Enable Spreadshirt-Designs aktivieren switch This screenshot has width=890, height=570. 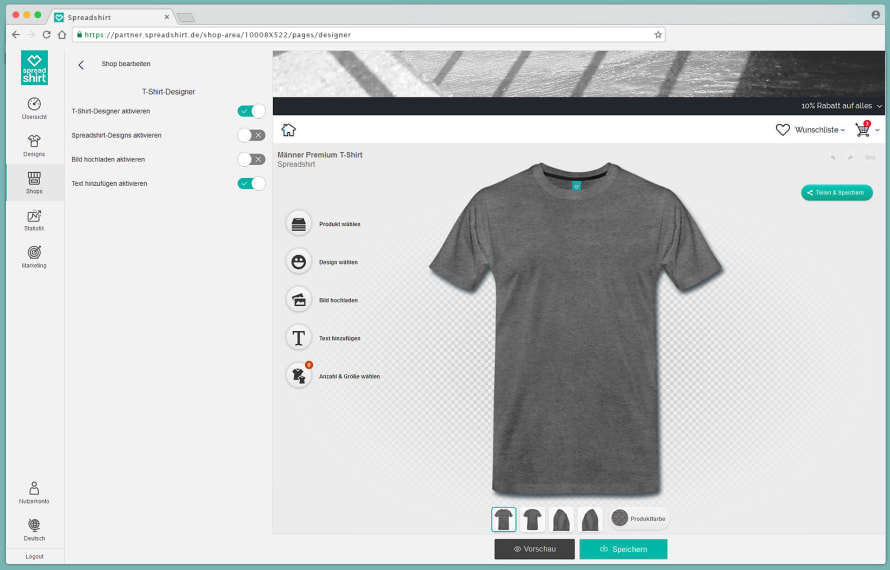coord(251,135)
